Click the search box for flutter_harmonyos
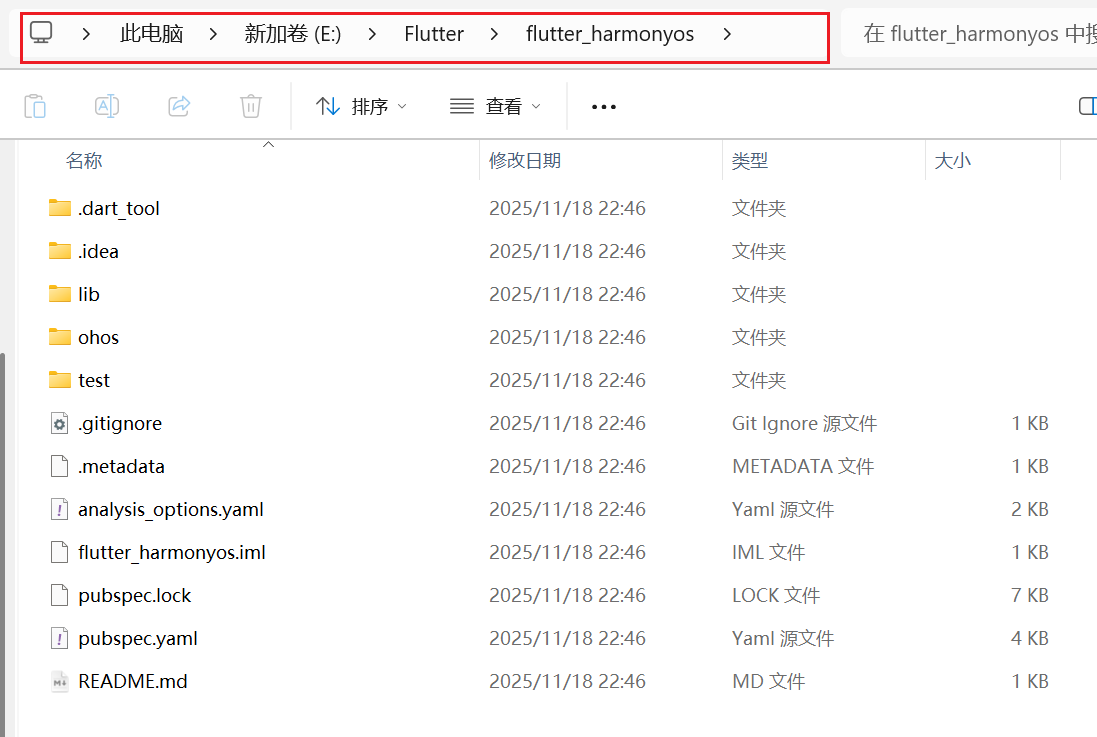The height and width of the screenshot is (737, 1097). (x=969, y=34)
